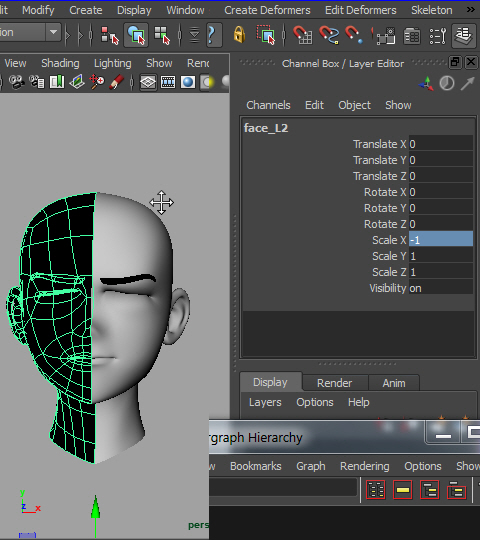Select the grease pencil icon
The image size is (480, 540).
tap(116, 82)
